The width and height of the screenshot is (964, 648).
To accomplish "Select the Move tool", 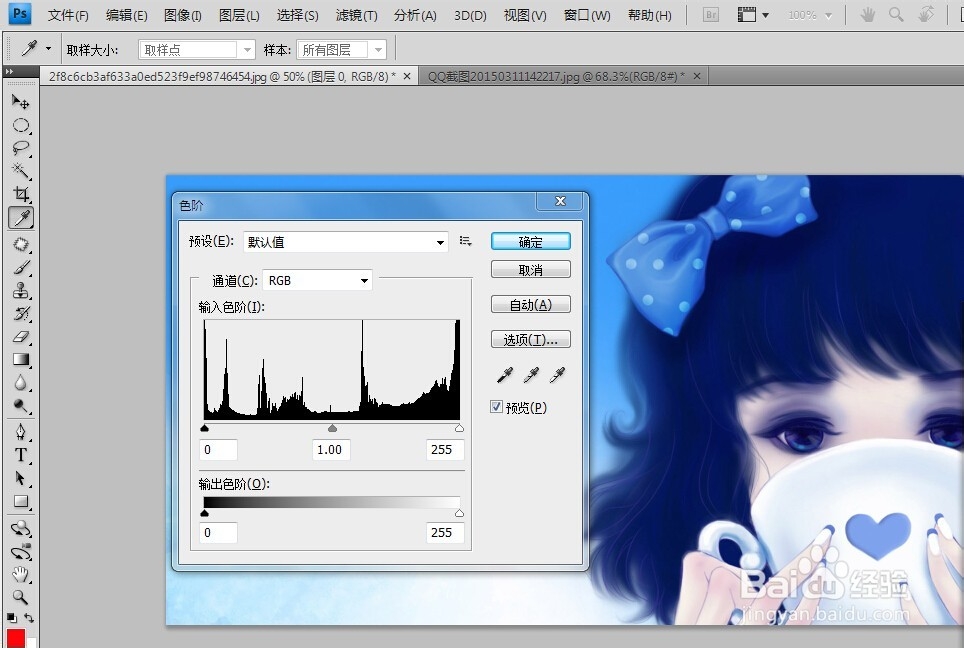I will (20, 102).
